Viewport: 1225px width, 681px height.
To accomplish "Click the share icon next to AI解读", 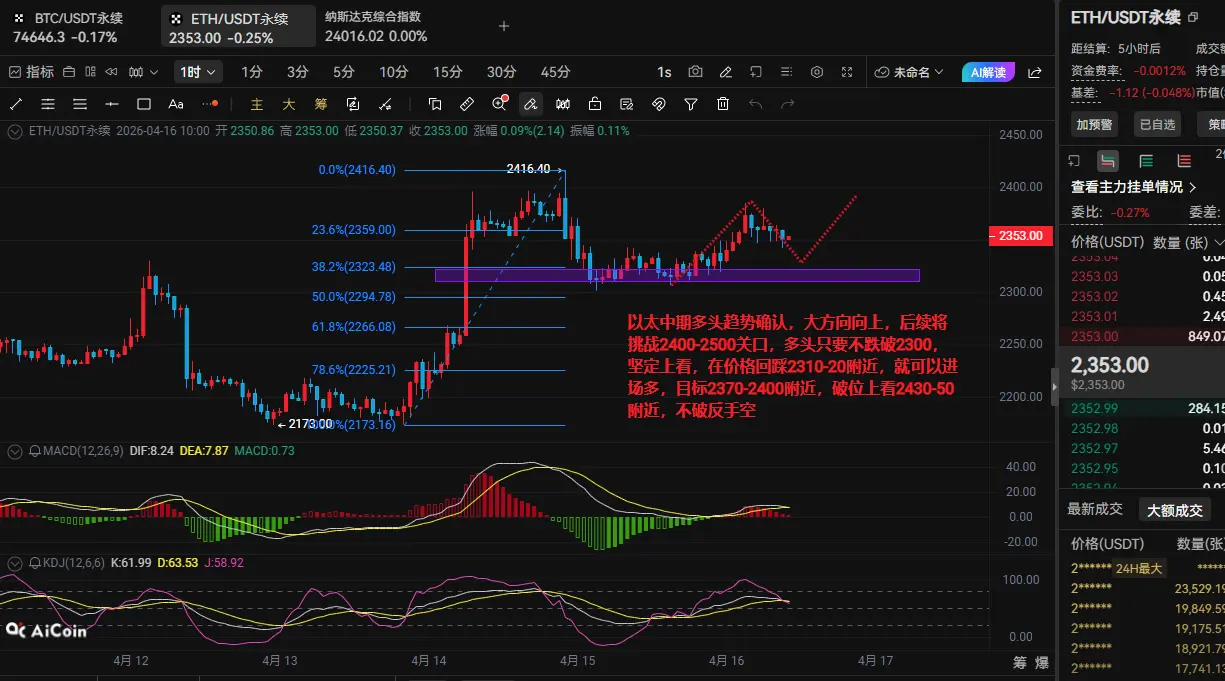I will click(x=1035, y=72).
